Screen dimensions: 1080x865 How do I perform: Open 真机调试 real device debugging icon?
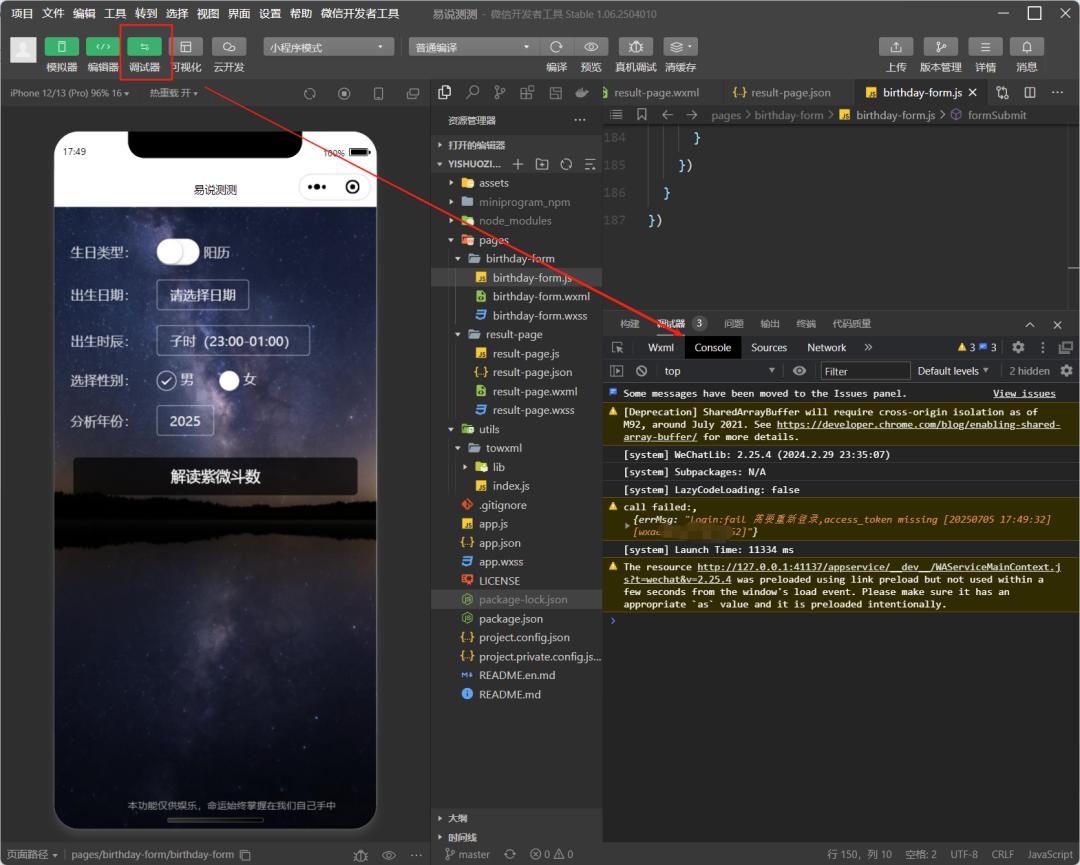point(635,47)
